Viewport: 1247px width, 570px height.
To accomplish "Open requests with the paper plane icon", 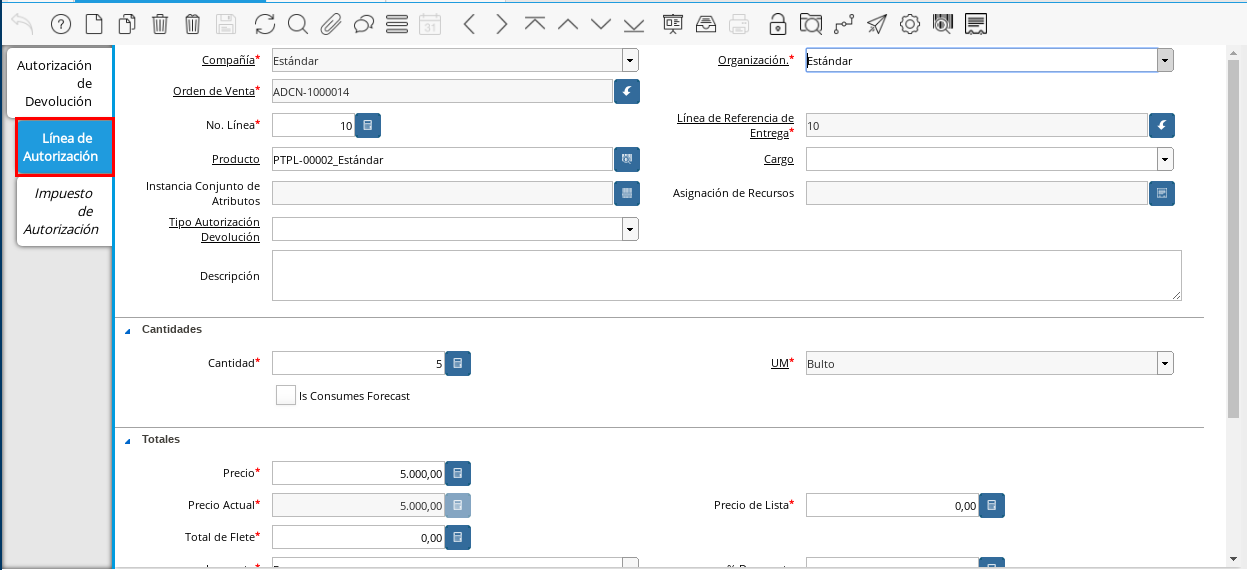I will click(877, 23).
